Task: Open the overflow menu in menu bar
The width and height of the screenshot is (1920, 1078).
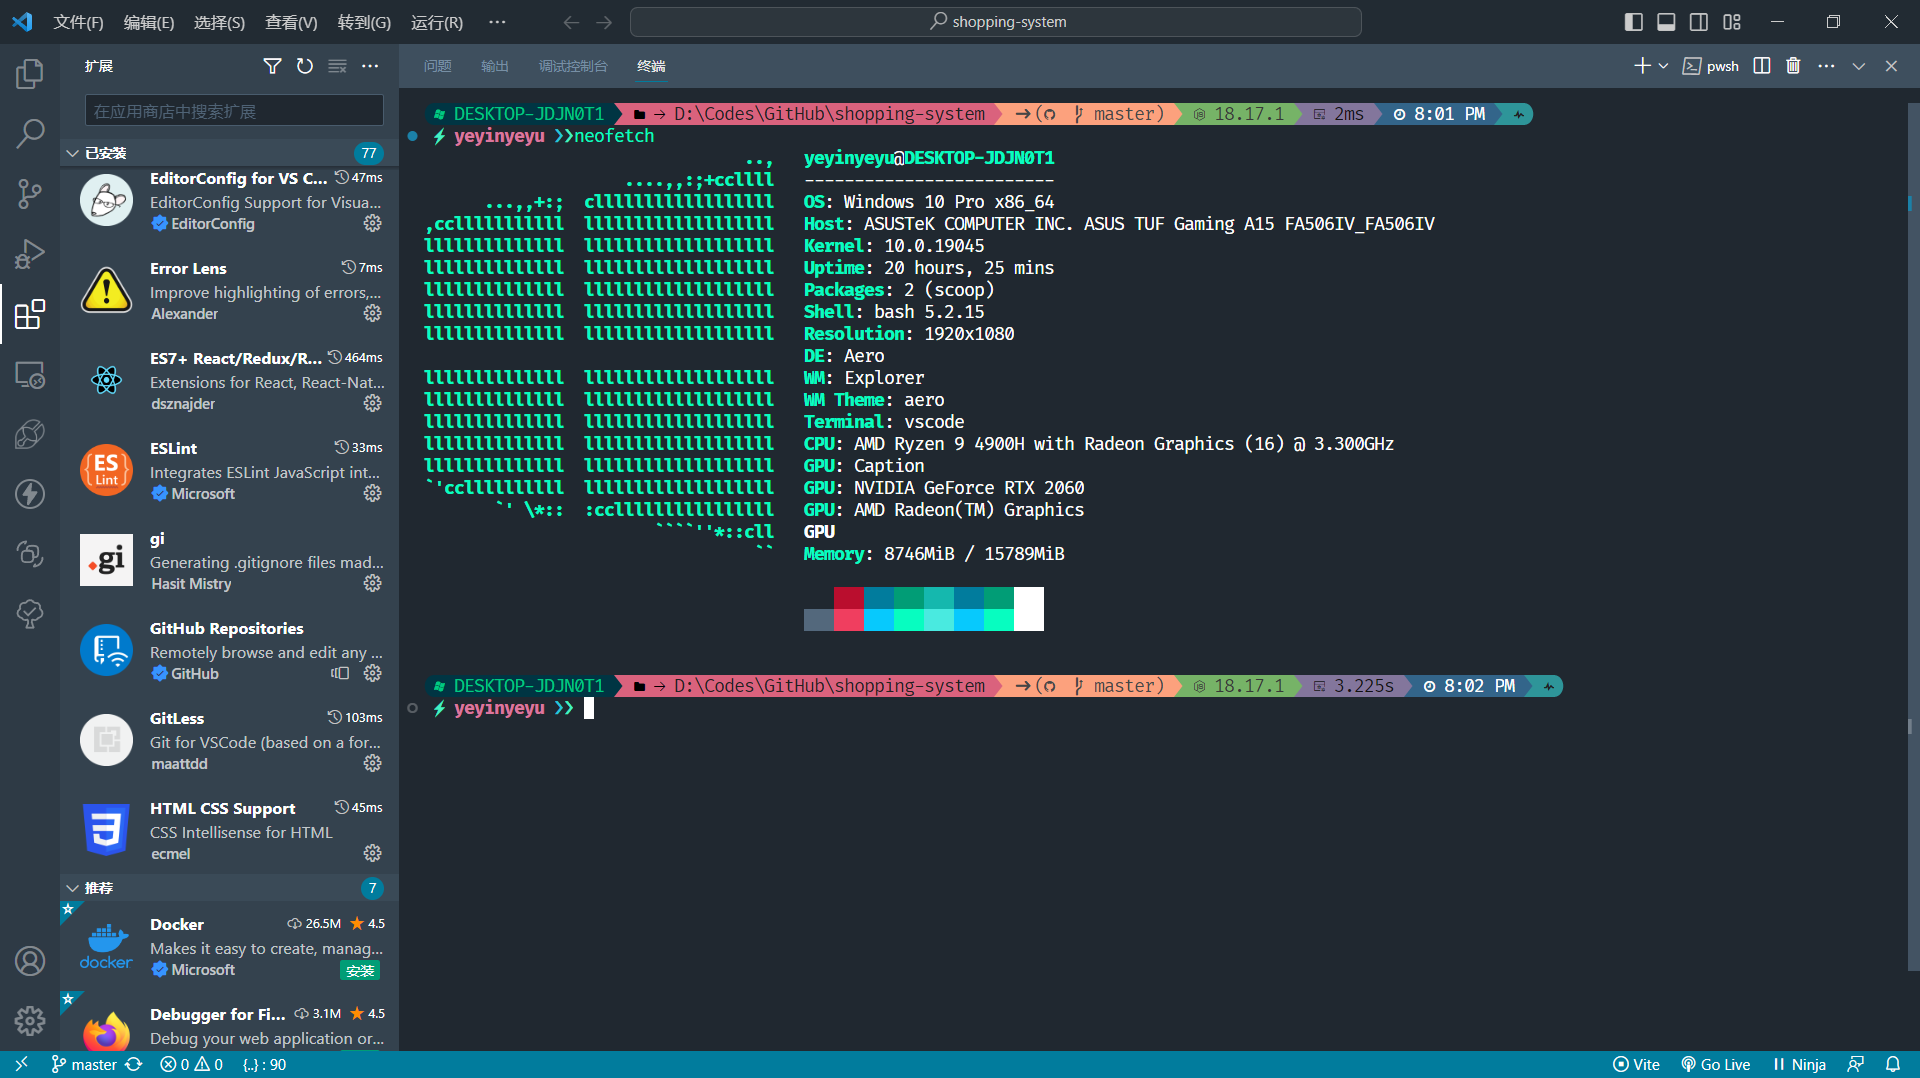Action: click(x=497, y=22)
